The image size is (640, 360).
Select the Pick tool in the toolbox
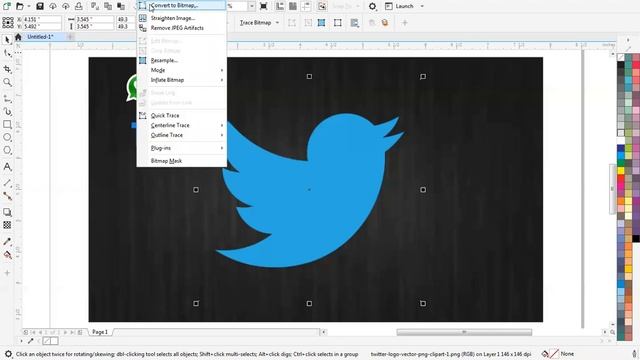[7, 40]
